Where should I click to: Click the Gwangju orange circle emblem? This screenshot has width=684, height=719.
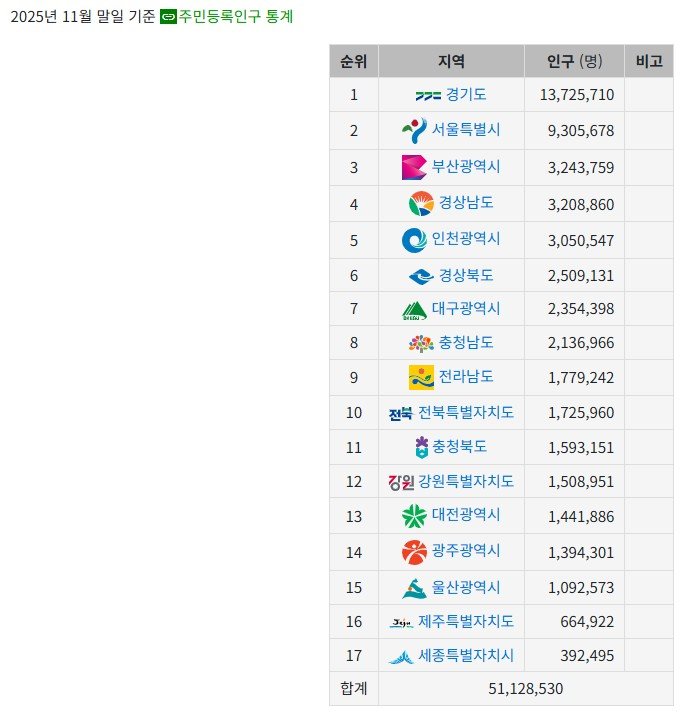[x=414, y=552]
